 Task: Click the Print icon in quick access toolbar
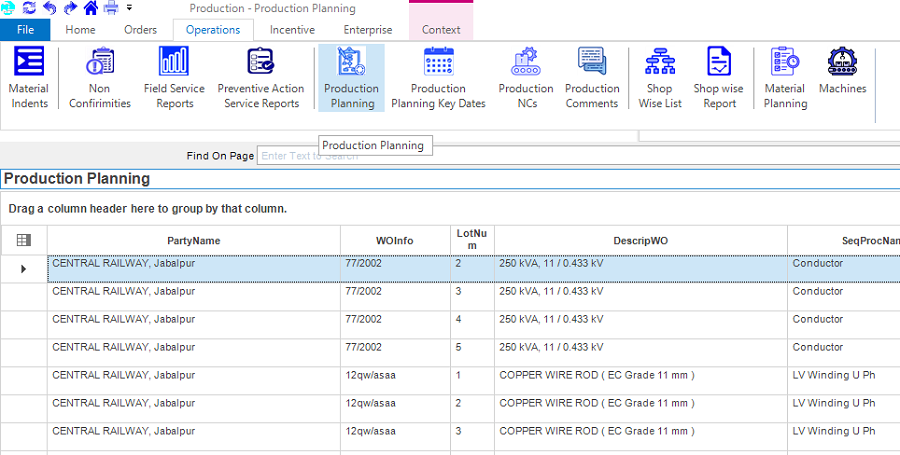(111, 8)
